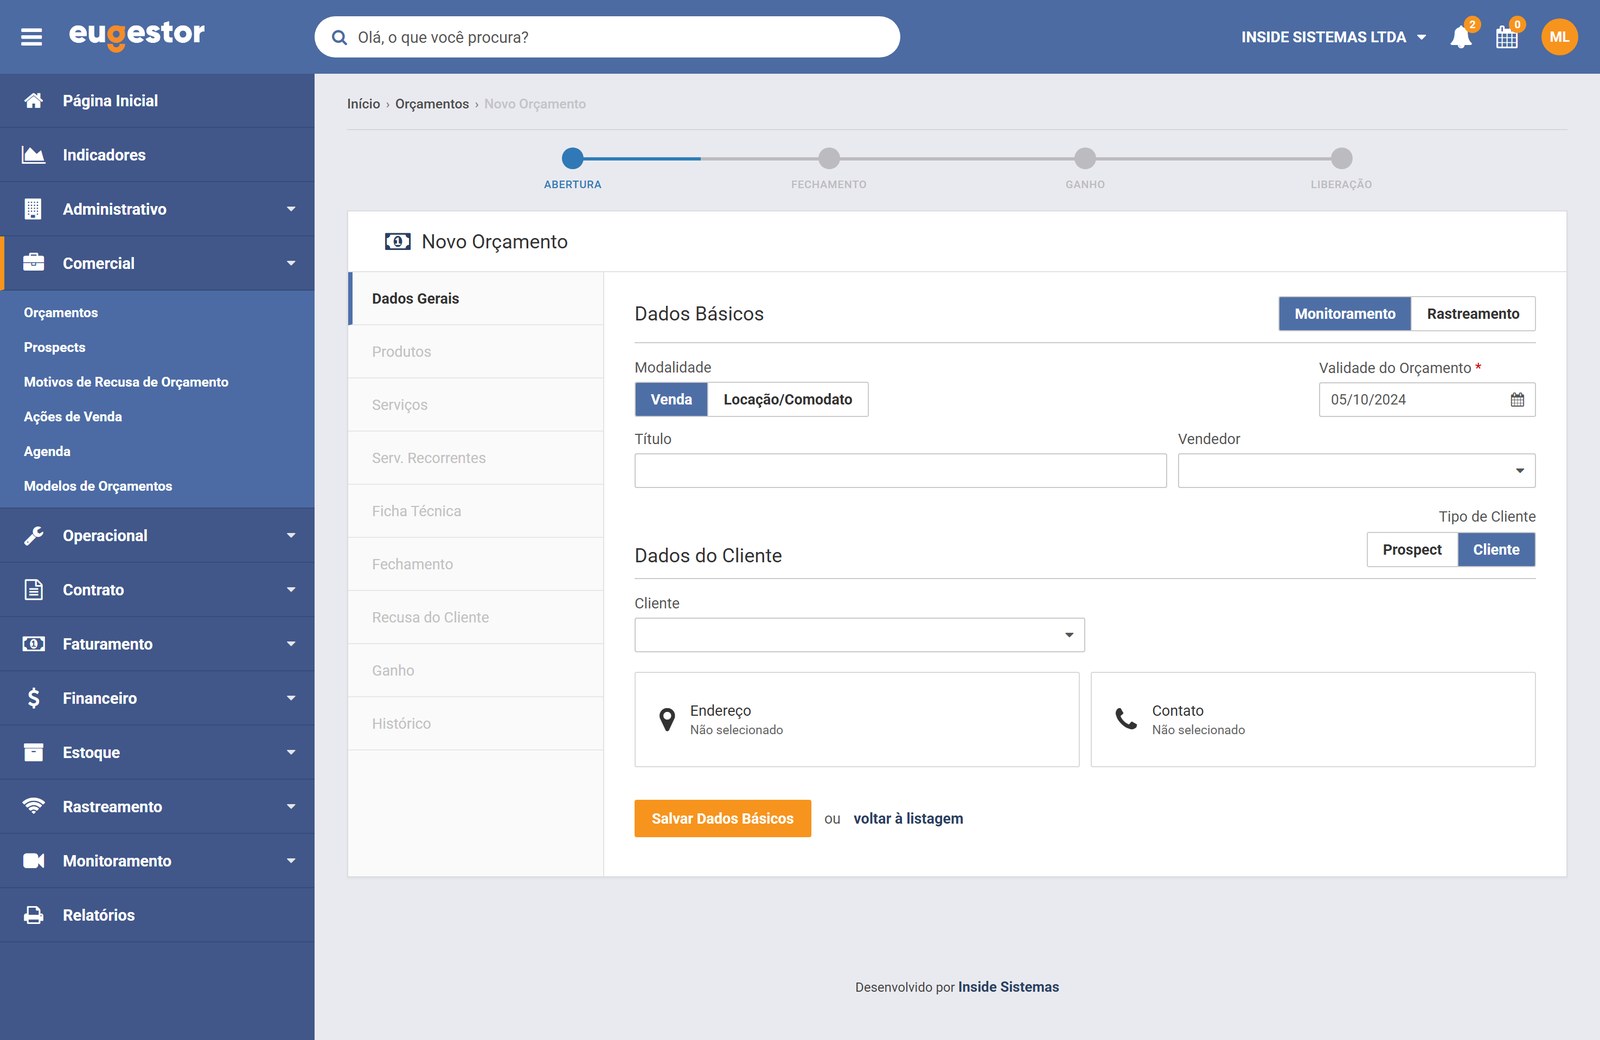Click the Fechamento step marker
Screen dimensions: 1600x1040
829,158
